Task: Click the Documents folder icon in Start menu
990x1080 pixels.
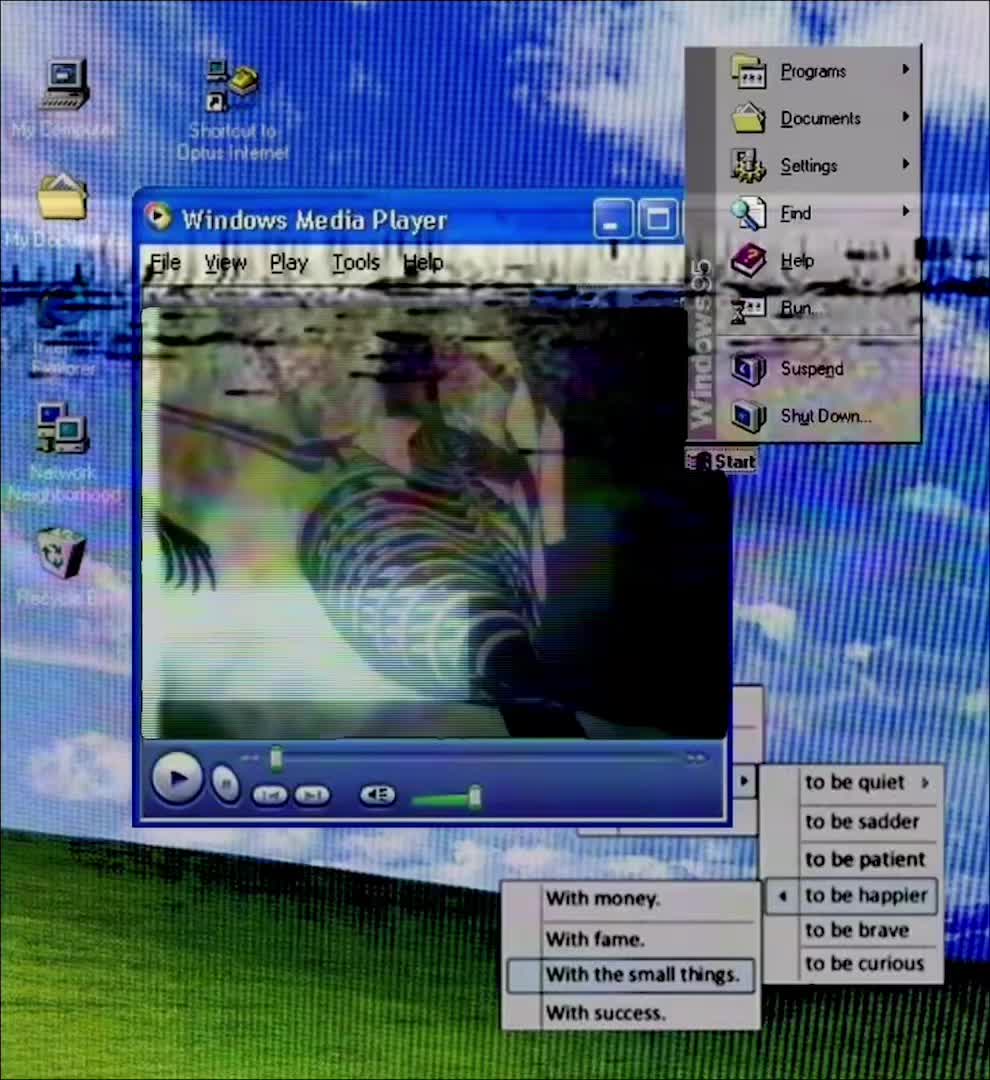Action: 748,118
